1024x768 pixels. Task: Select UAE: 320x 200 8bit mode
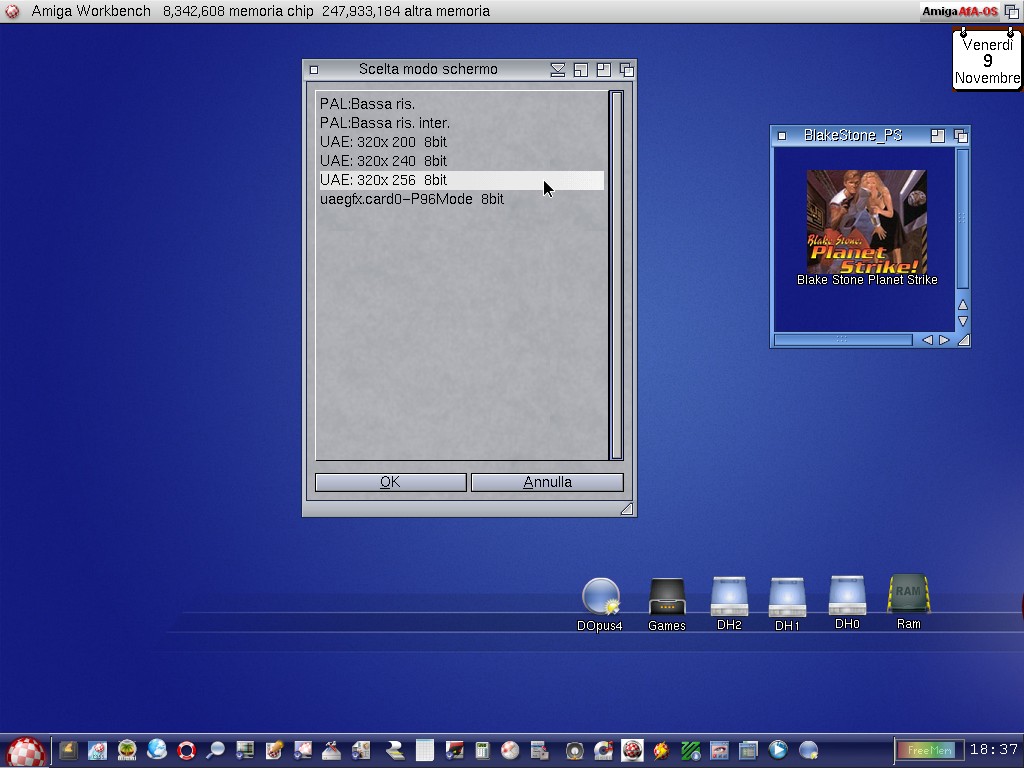[x=383, y=142]
